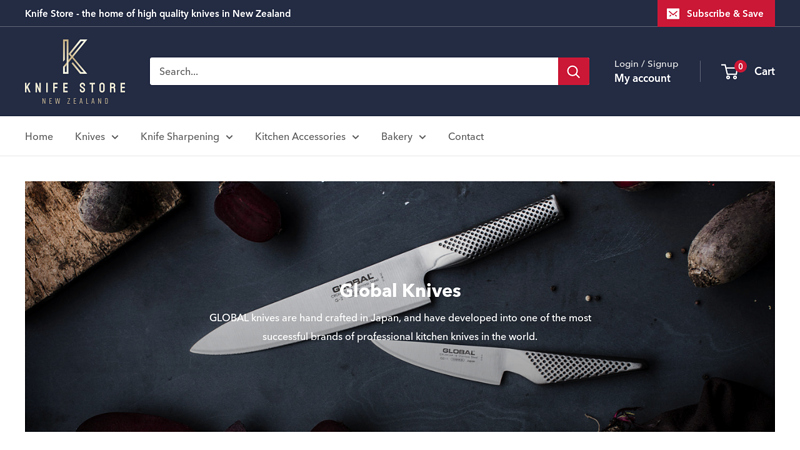
Task: Click the Cart label
Action: pyautogui.click(x=764, y=71)
